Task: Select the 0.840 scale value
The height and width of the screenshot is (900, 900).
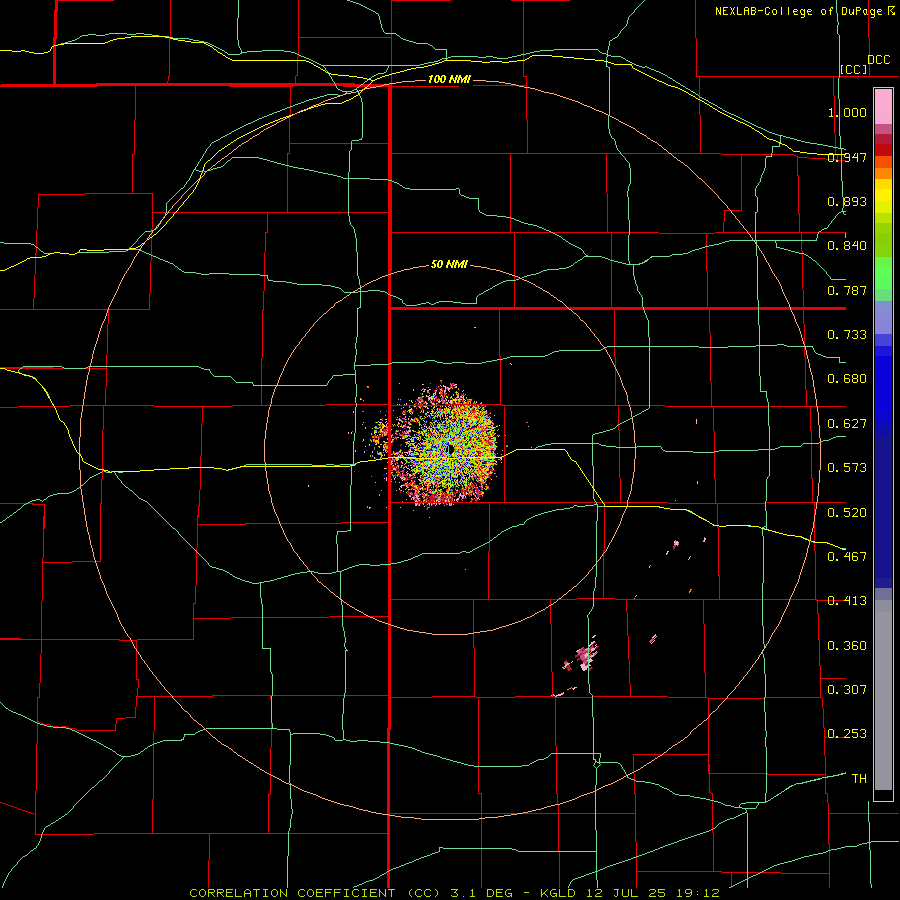Action: [x=847, y=246]
